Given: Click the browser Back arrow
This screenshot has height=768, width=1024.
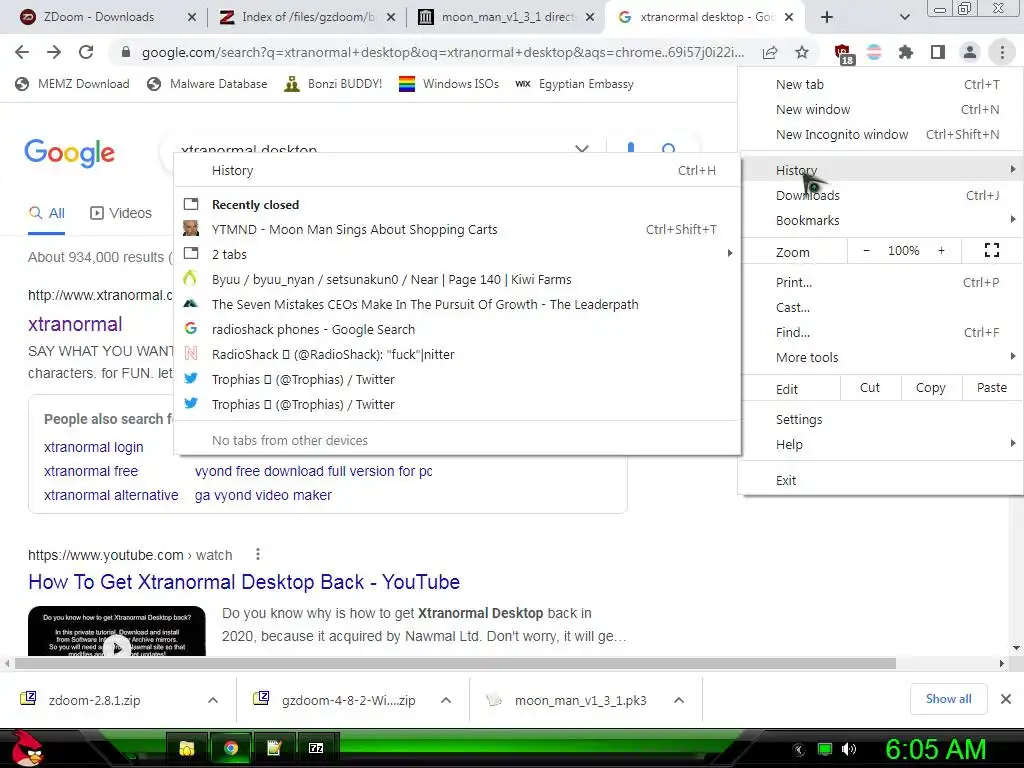Looking at the screenshot, I should click(22, 52).
